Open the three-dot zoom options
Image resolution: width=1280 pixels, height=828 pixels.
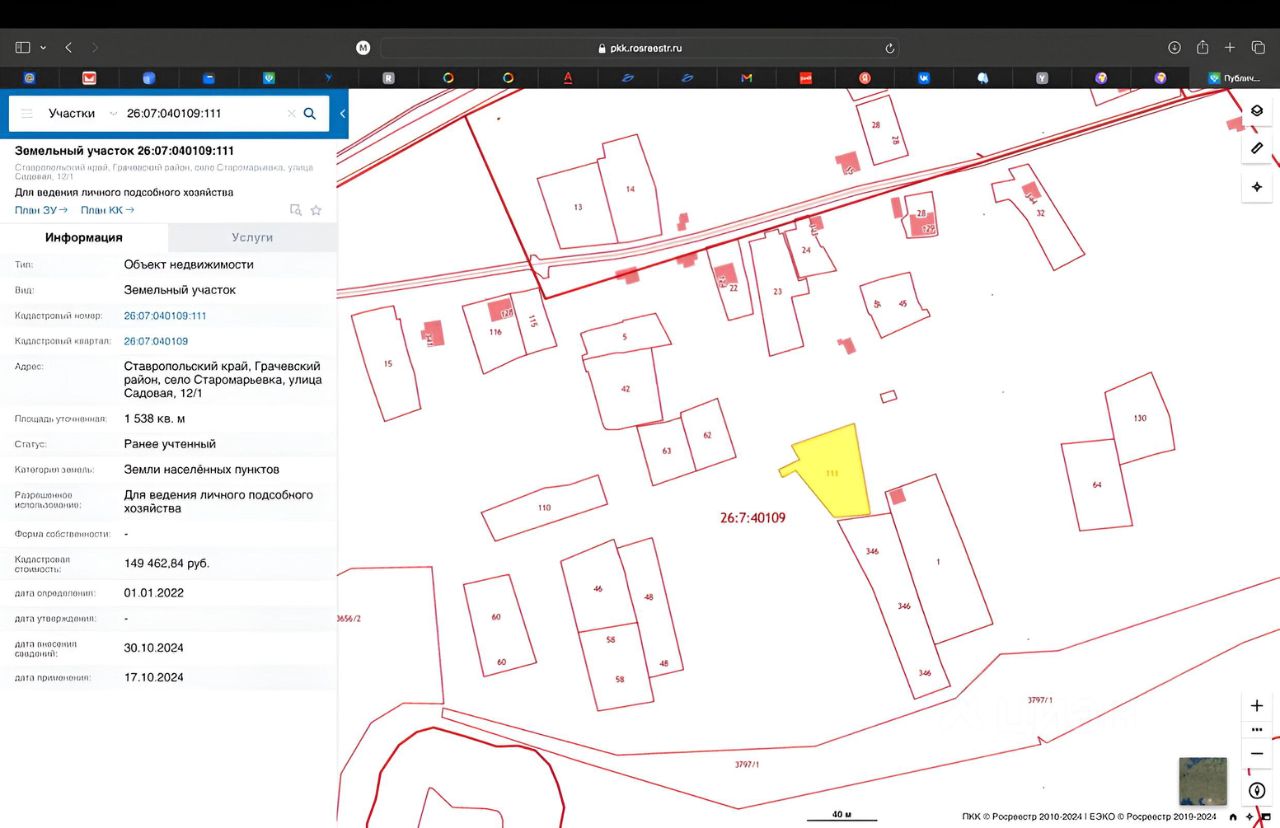tap(1257, 730)
